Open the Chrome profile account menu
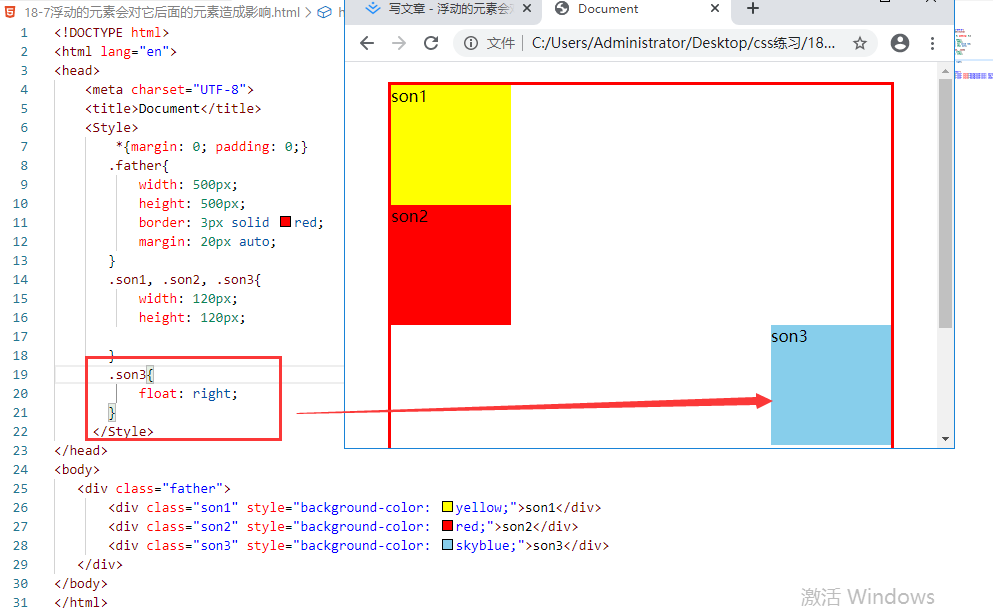993x611 pixels. click(900, 43)
